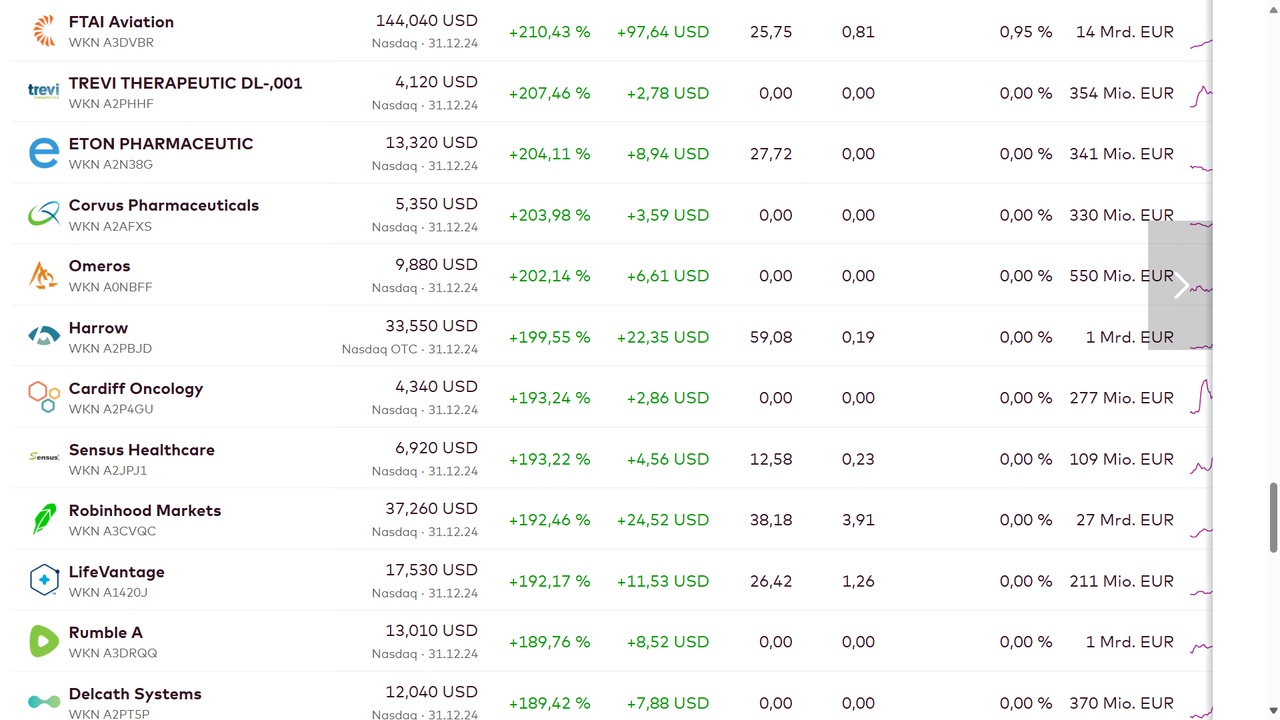
Task: Click the scrollbar down arrow
Action: (1273, 711)
